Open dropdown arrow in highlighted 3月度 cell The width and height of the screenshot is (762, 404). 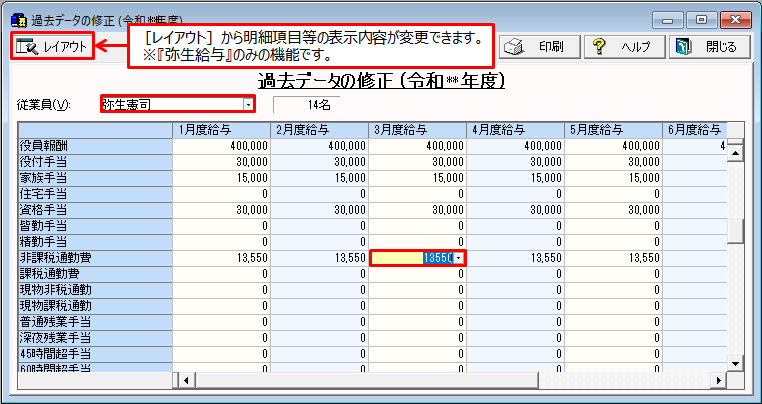[459, 258]
